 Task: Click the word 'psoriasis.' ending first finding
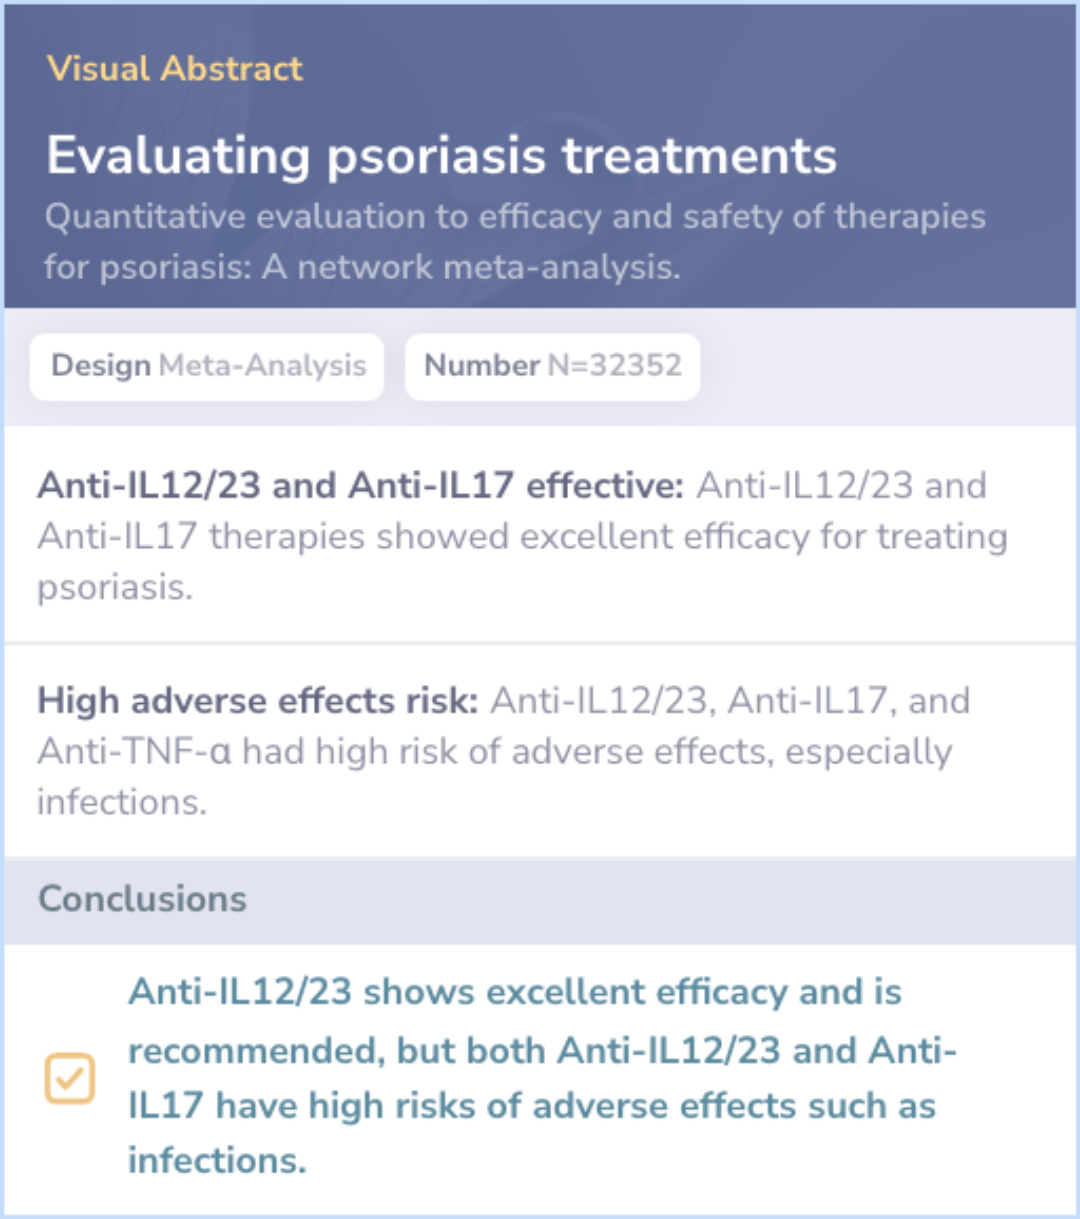(115, 587)
